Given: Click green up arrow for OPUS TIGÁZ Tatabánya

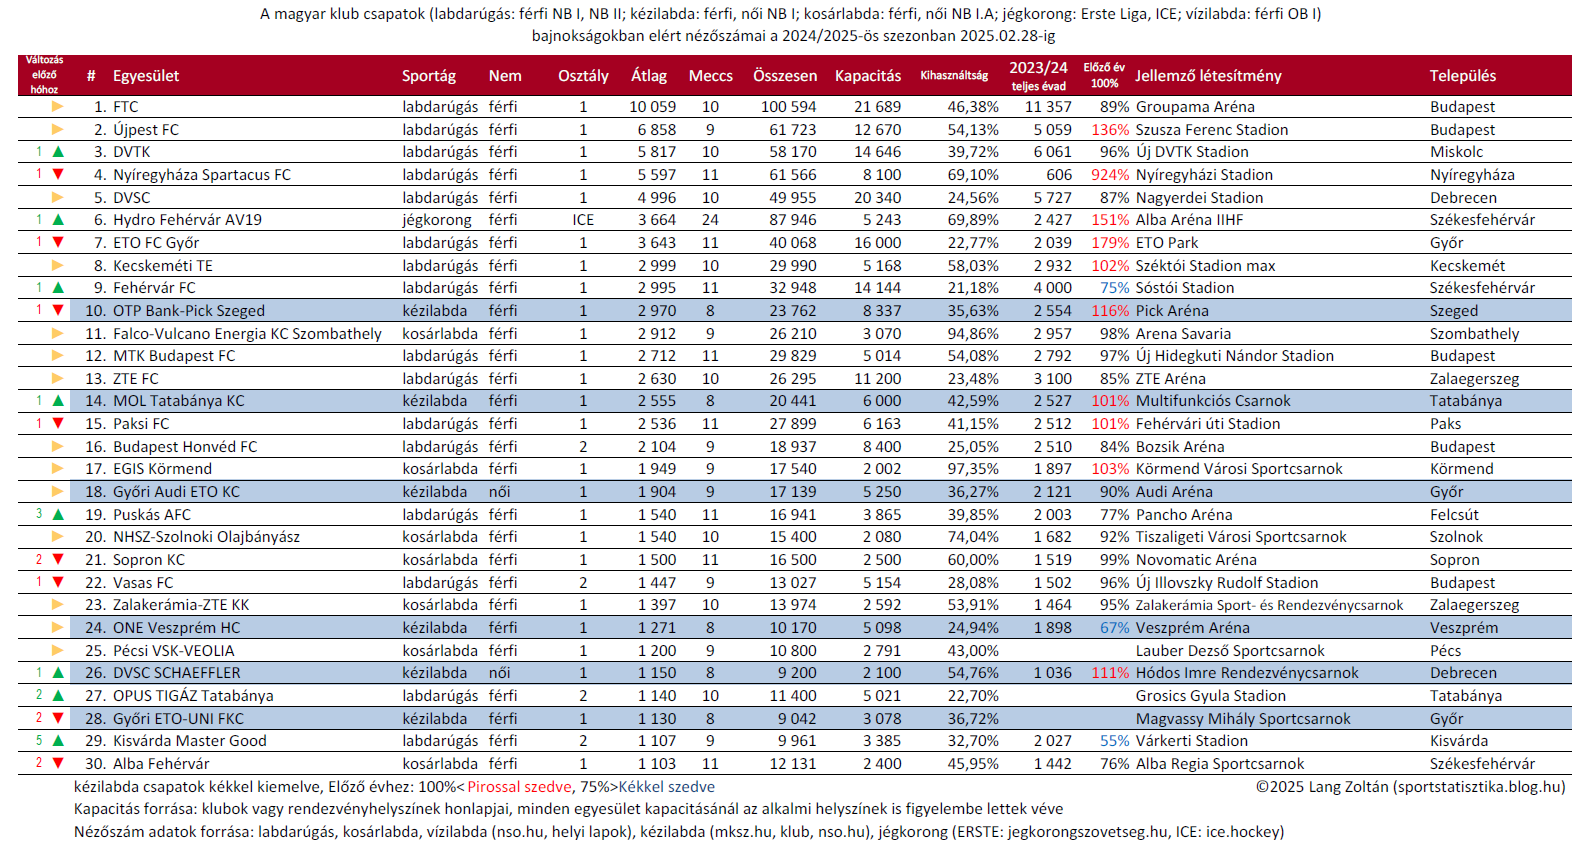Looking at the screenshot, I should pos(58,696).
